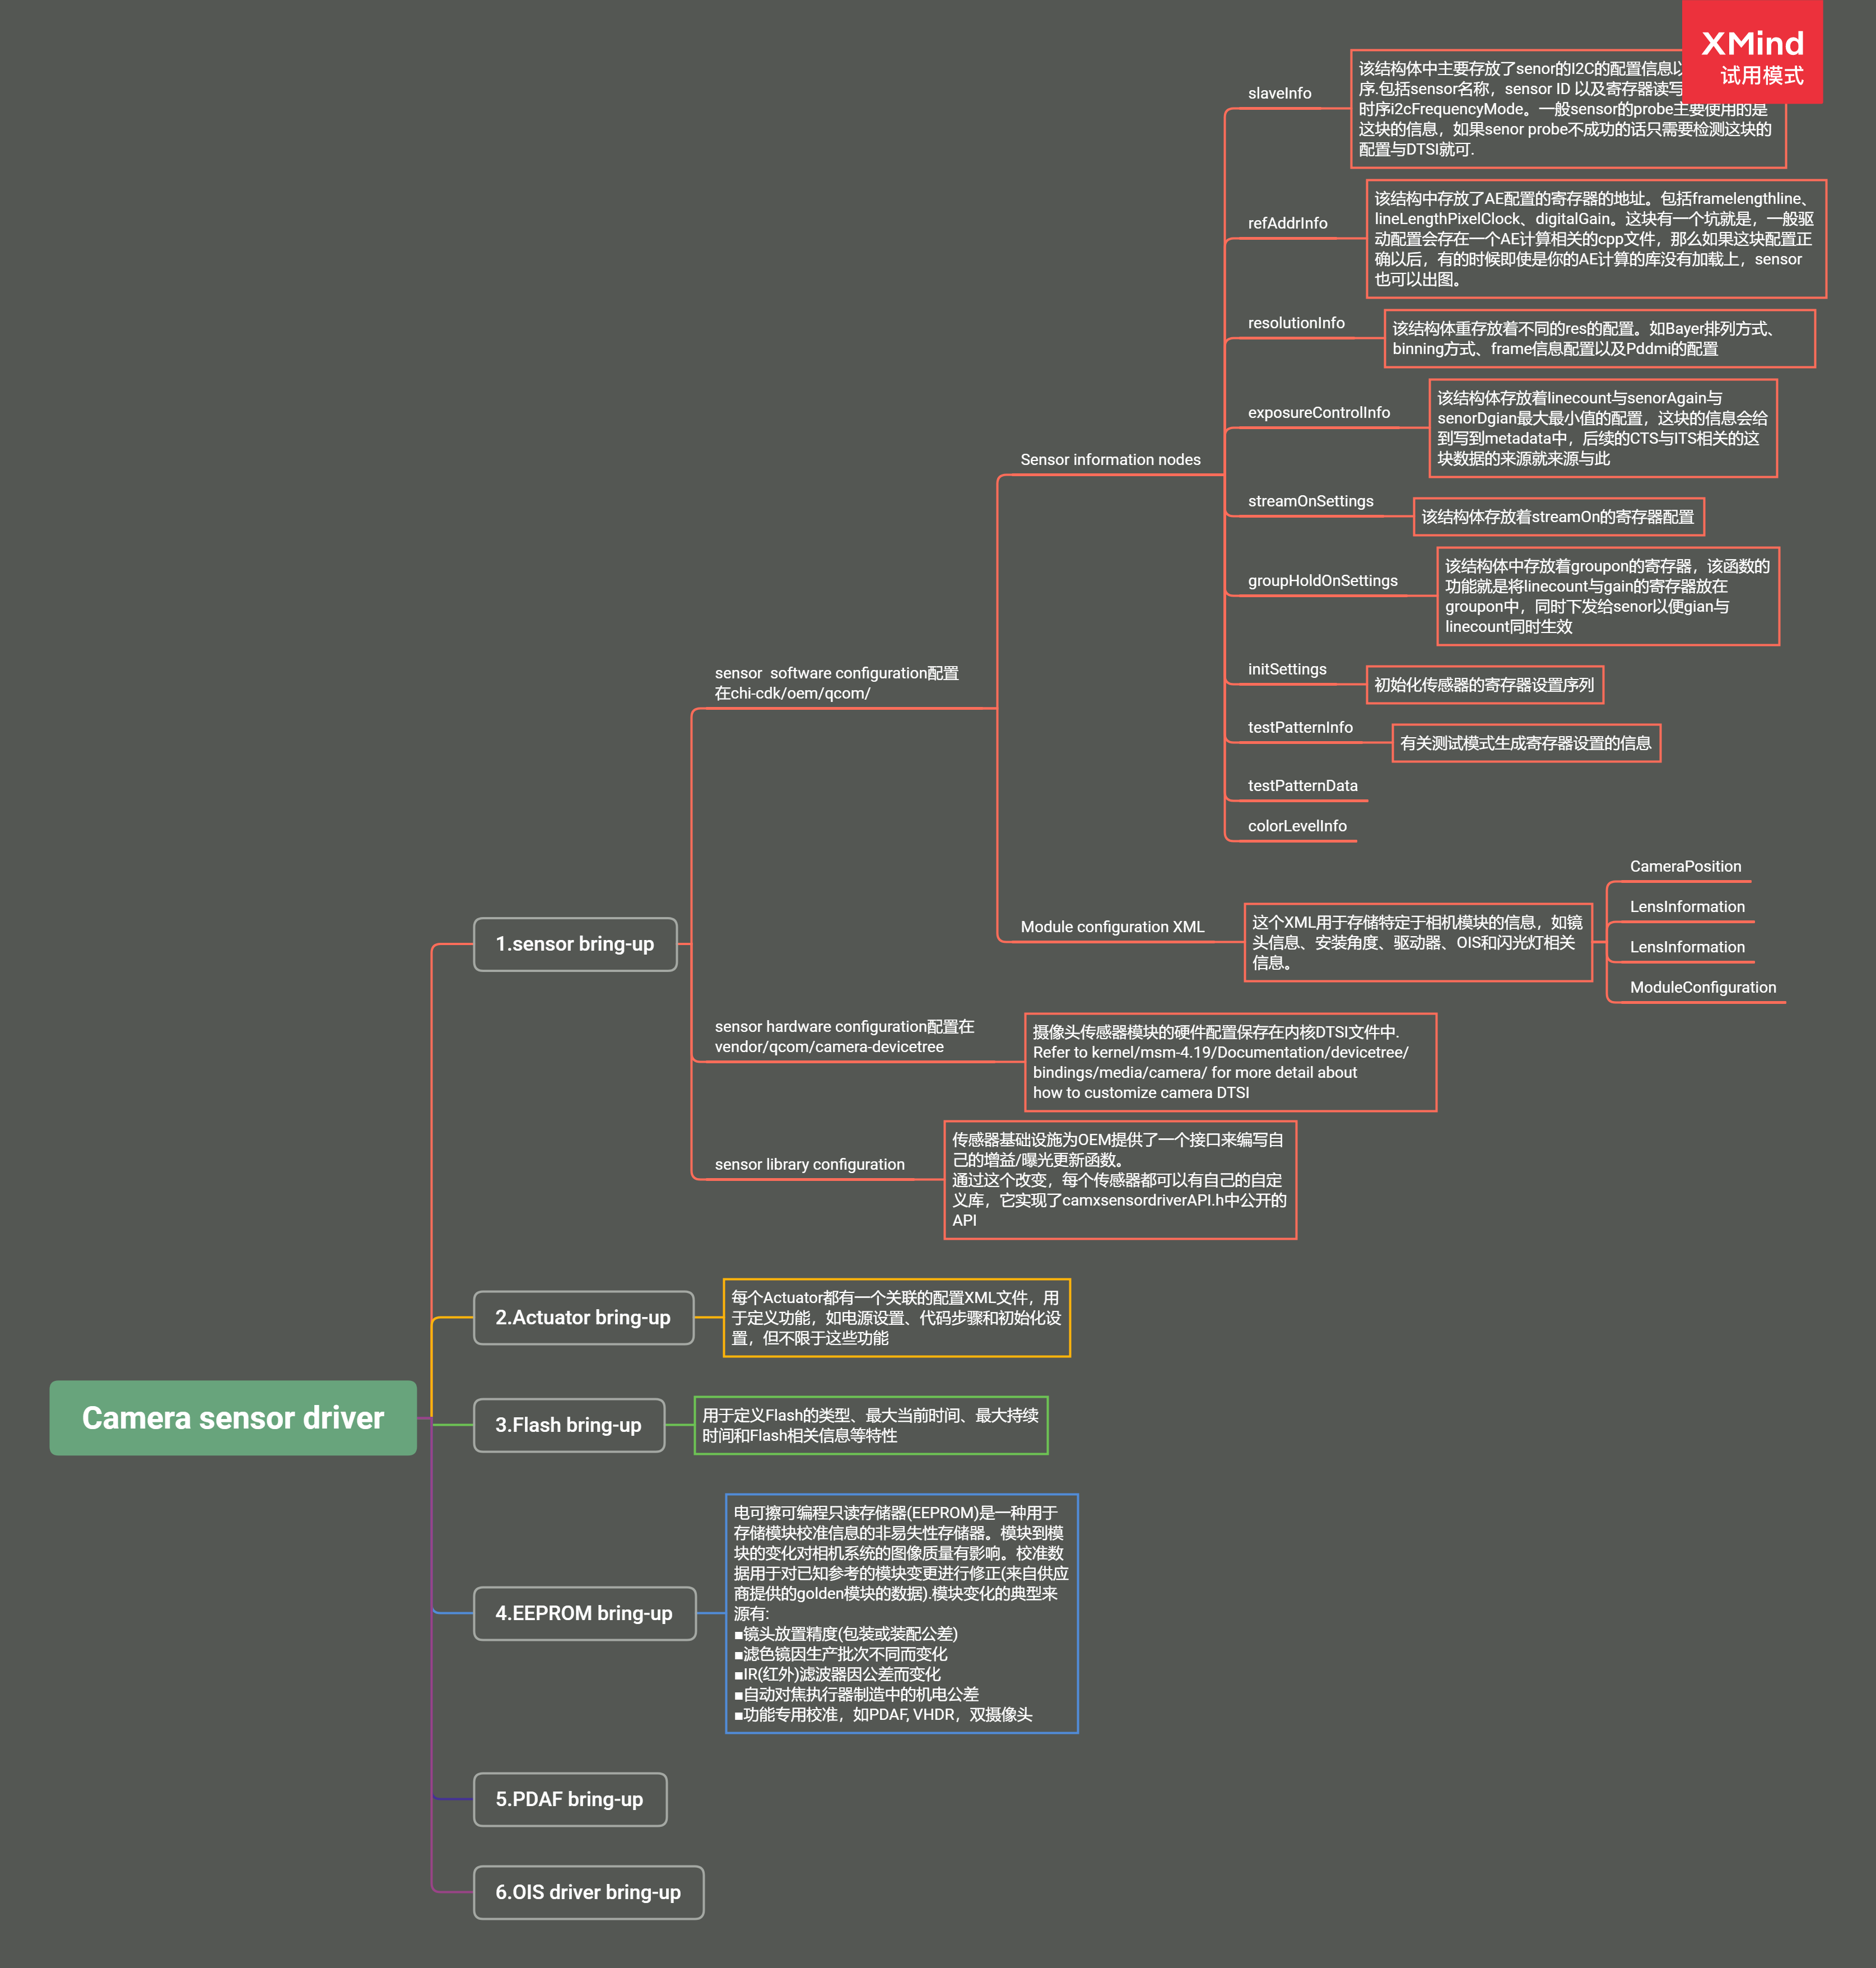The image size is (1876, 1968).
Task: Select the 2.Actuator bring-up node
Action: 583,1317
